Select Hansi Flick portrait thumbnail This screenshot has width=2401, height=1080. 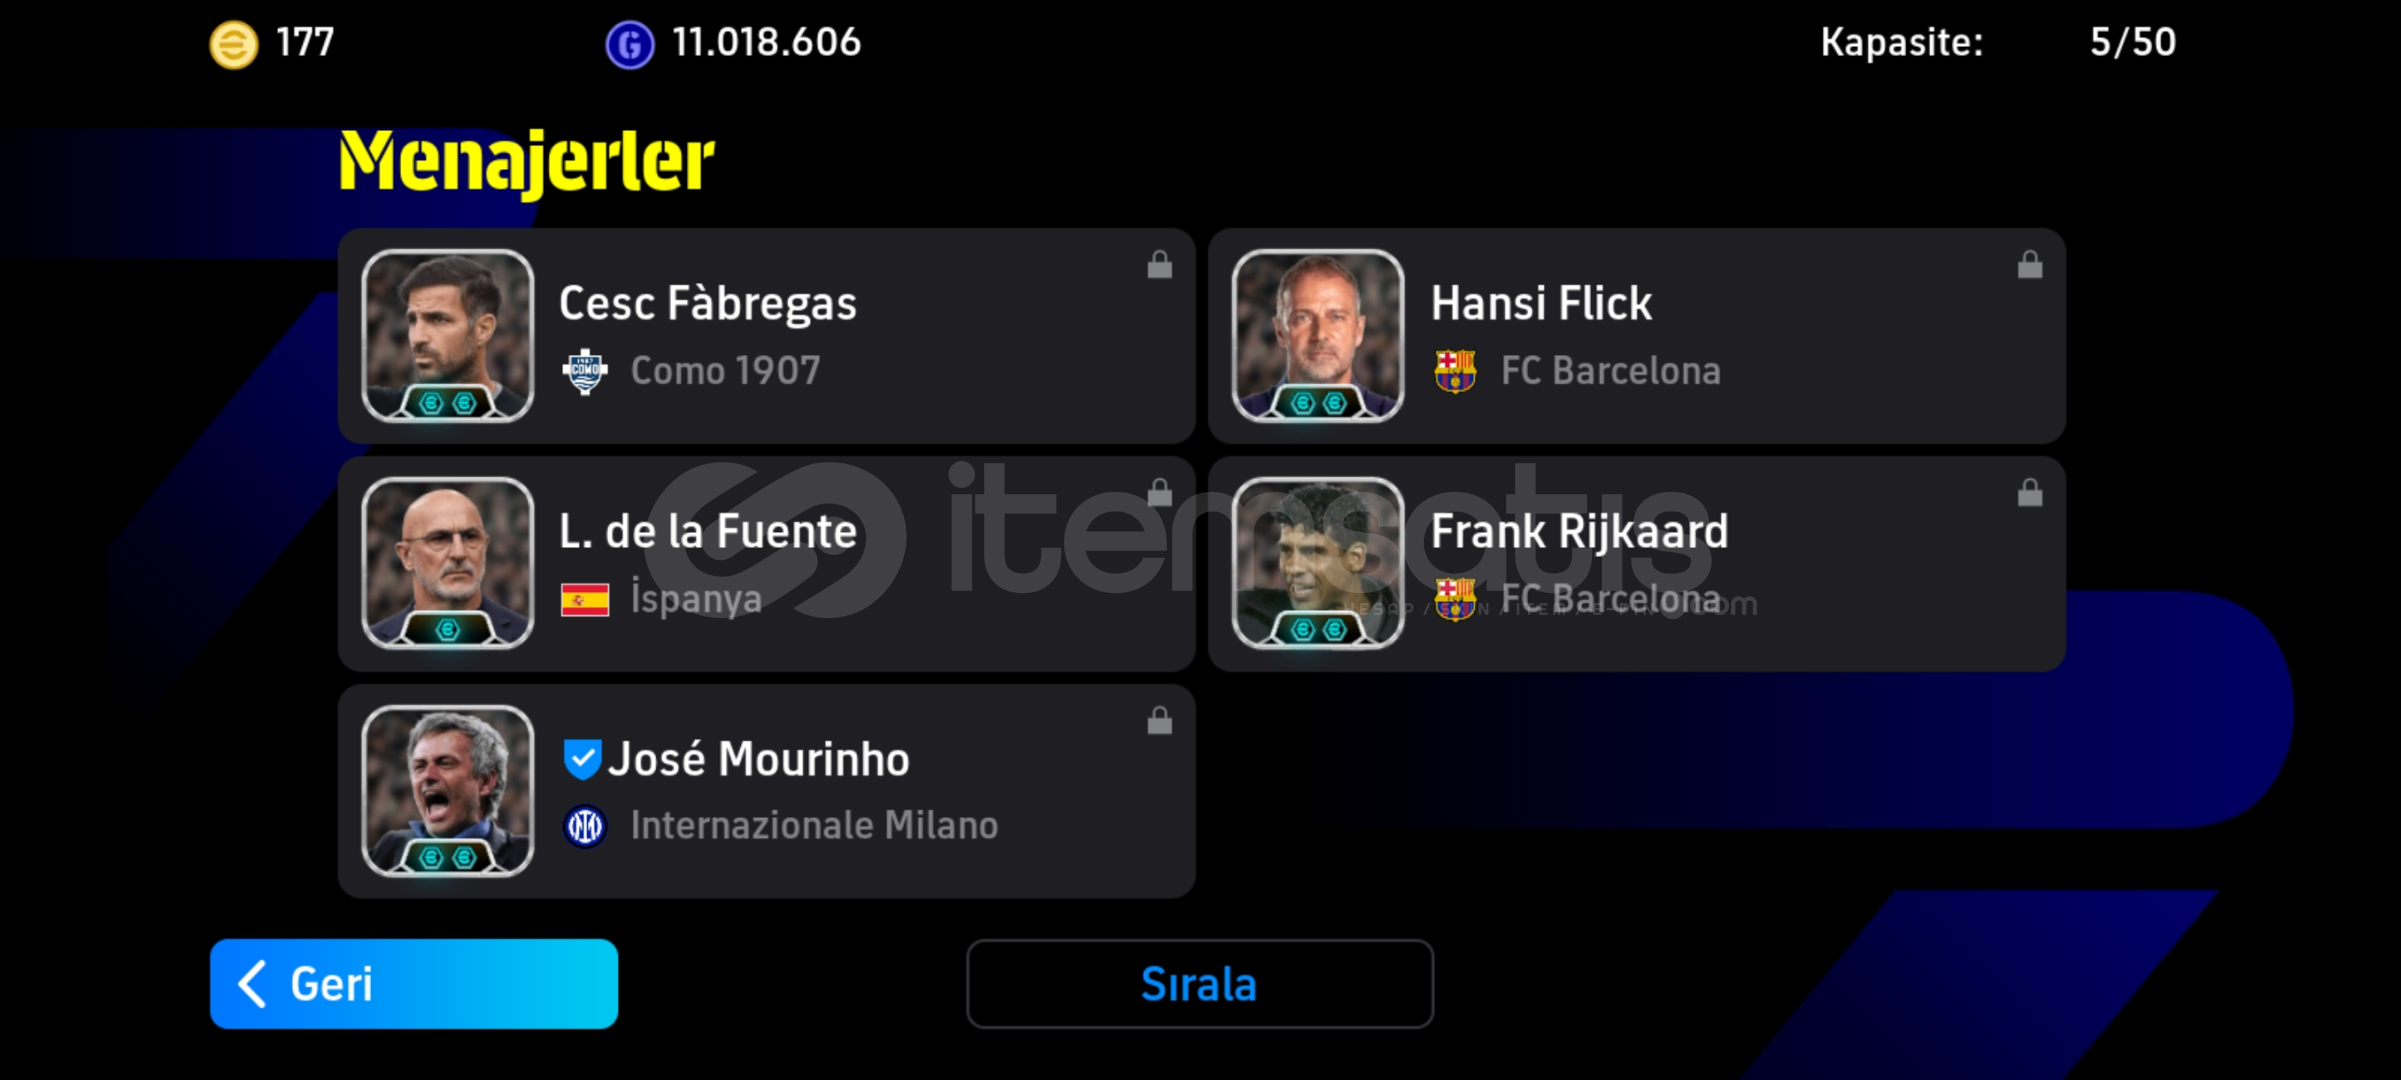(1318, 336)
